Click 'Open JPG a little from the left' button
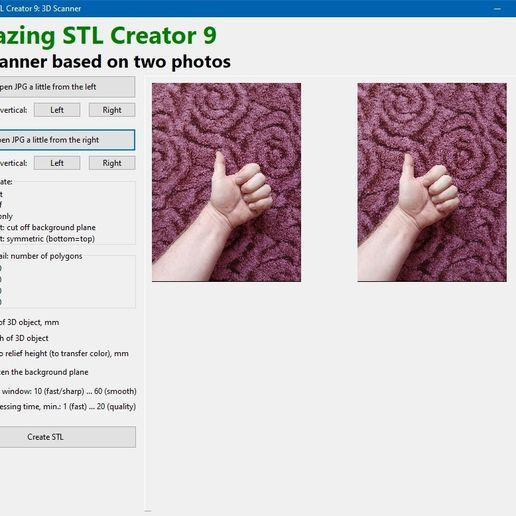This screenshot has height=516, width=516. tap(67, 87)
